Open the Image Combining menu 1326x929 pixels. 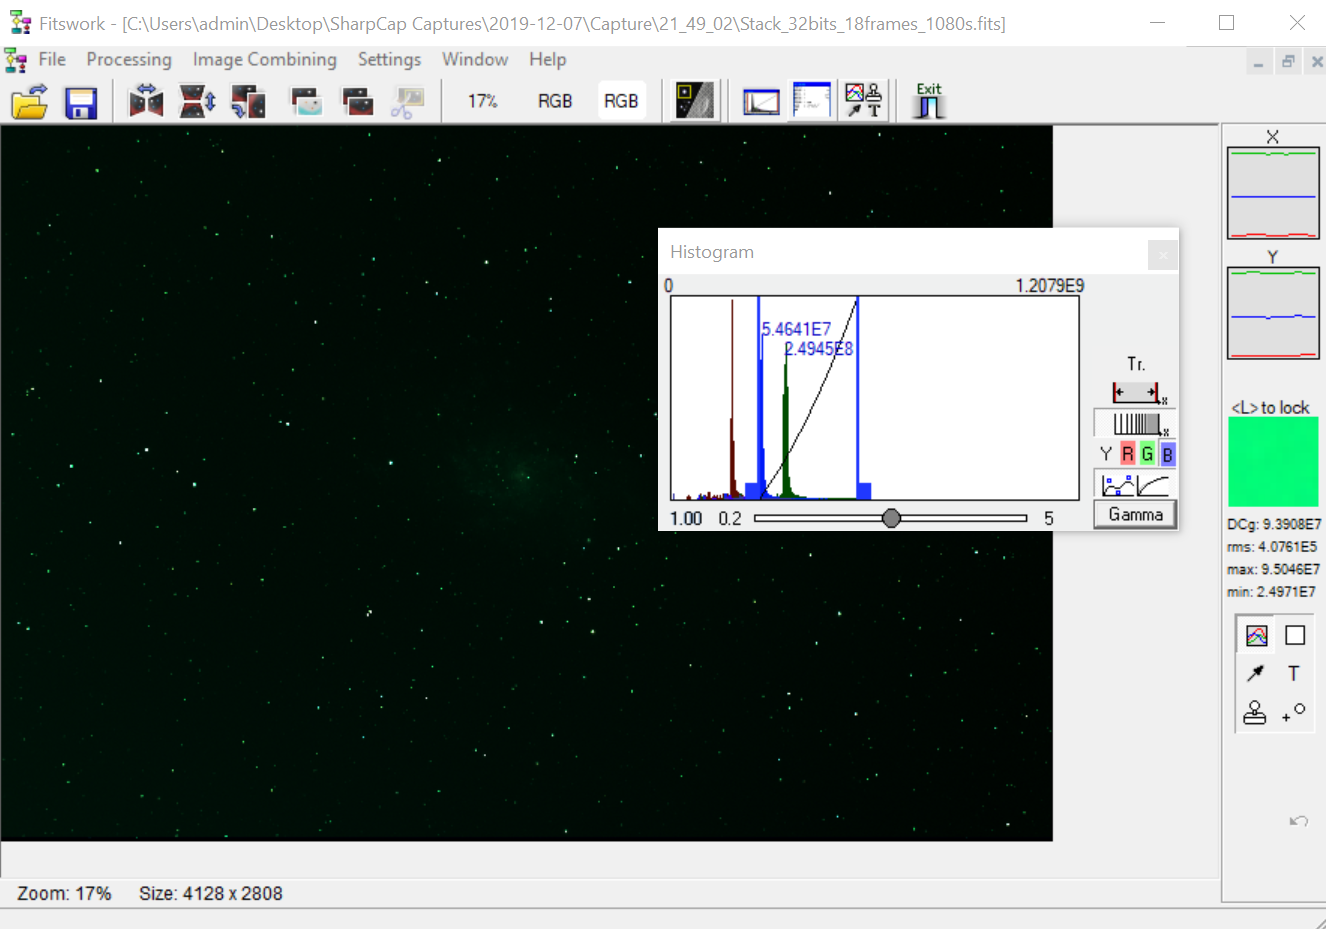(x=265, y=59)
